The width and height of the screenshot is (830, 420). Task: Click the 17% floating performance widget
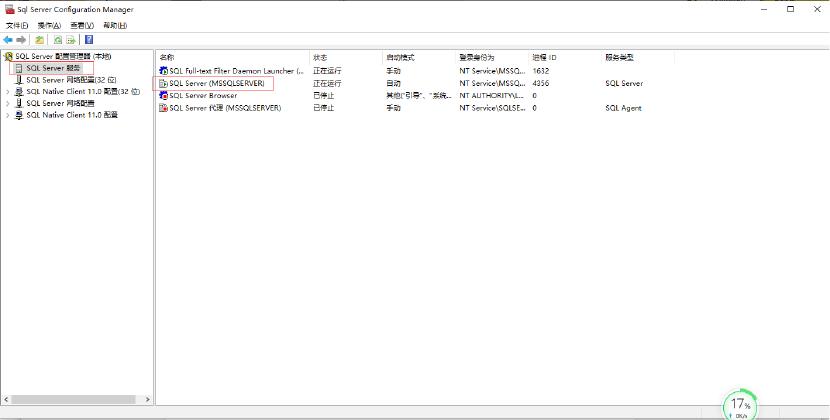(x=740, y=405)
